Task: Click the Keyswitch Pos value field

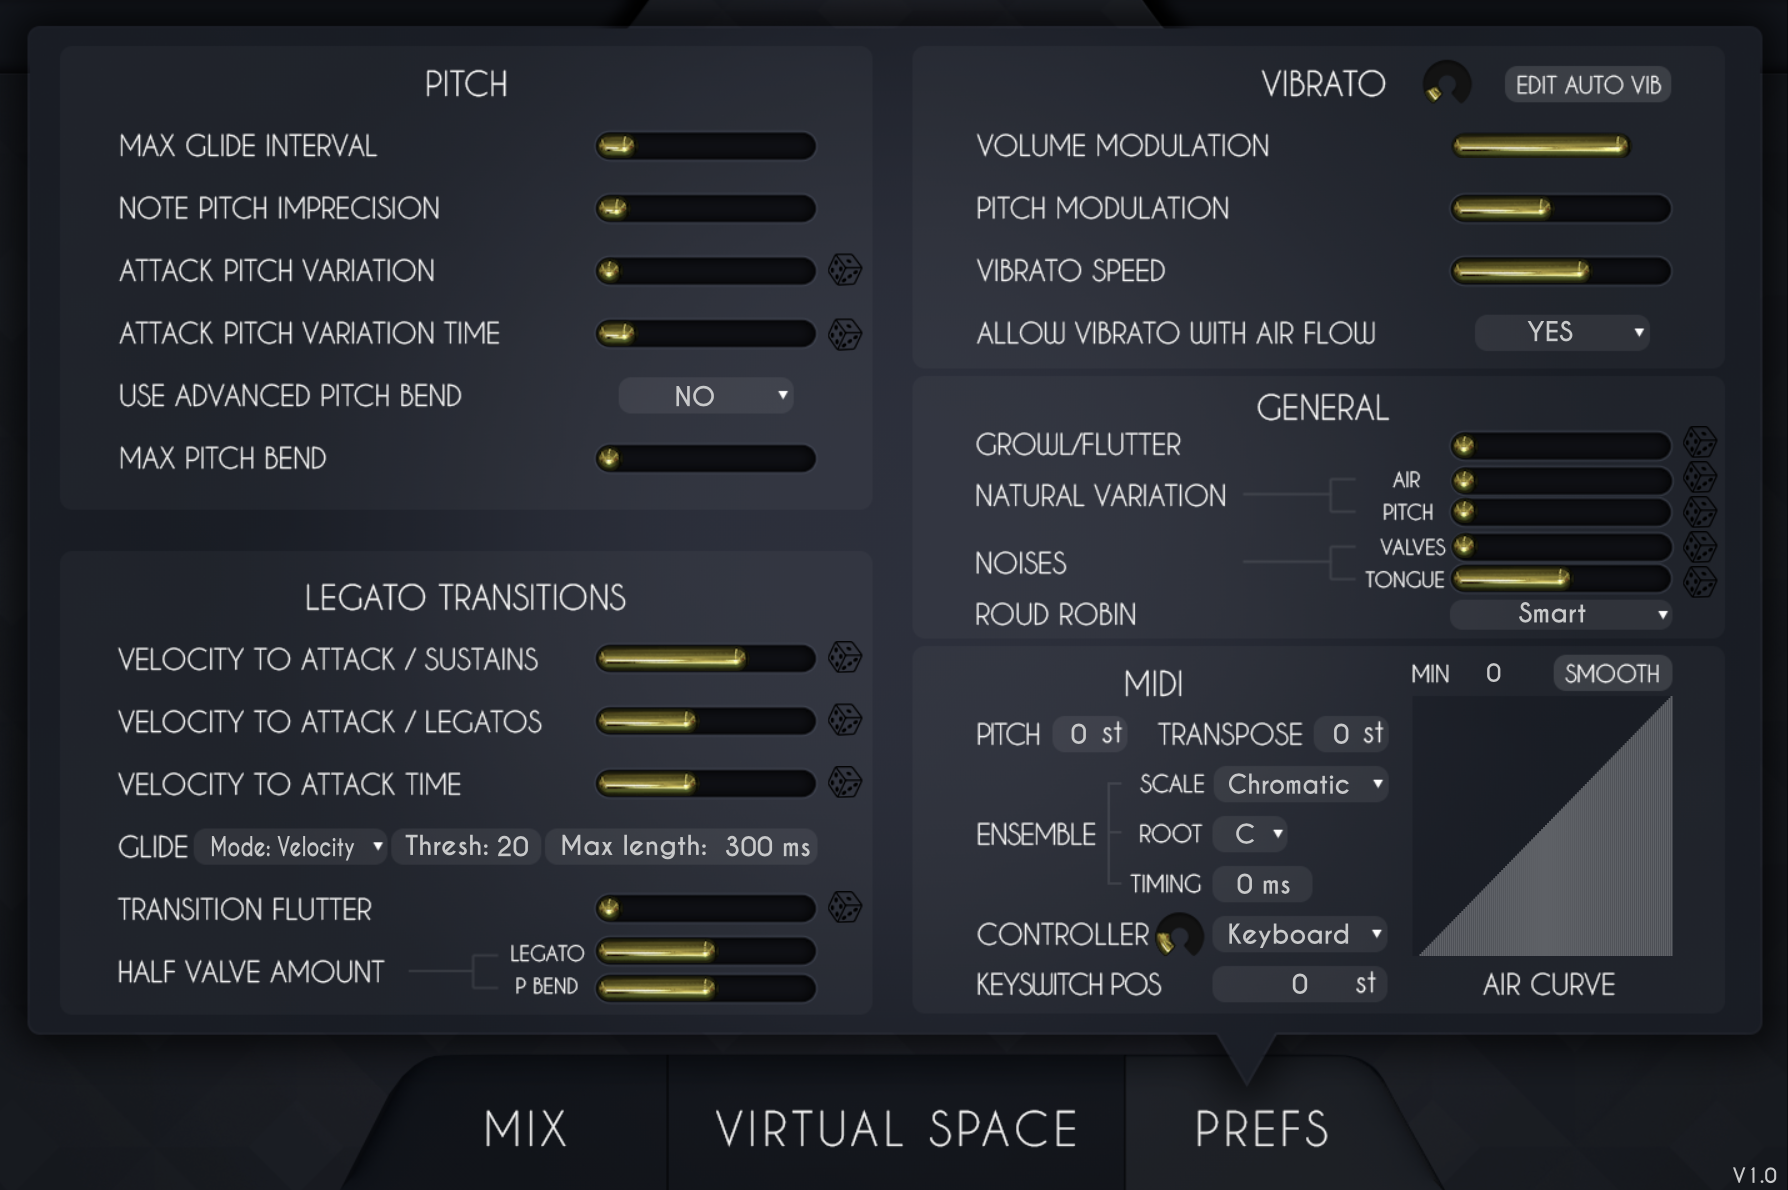Action: tap(1298, 984)
